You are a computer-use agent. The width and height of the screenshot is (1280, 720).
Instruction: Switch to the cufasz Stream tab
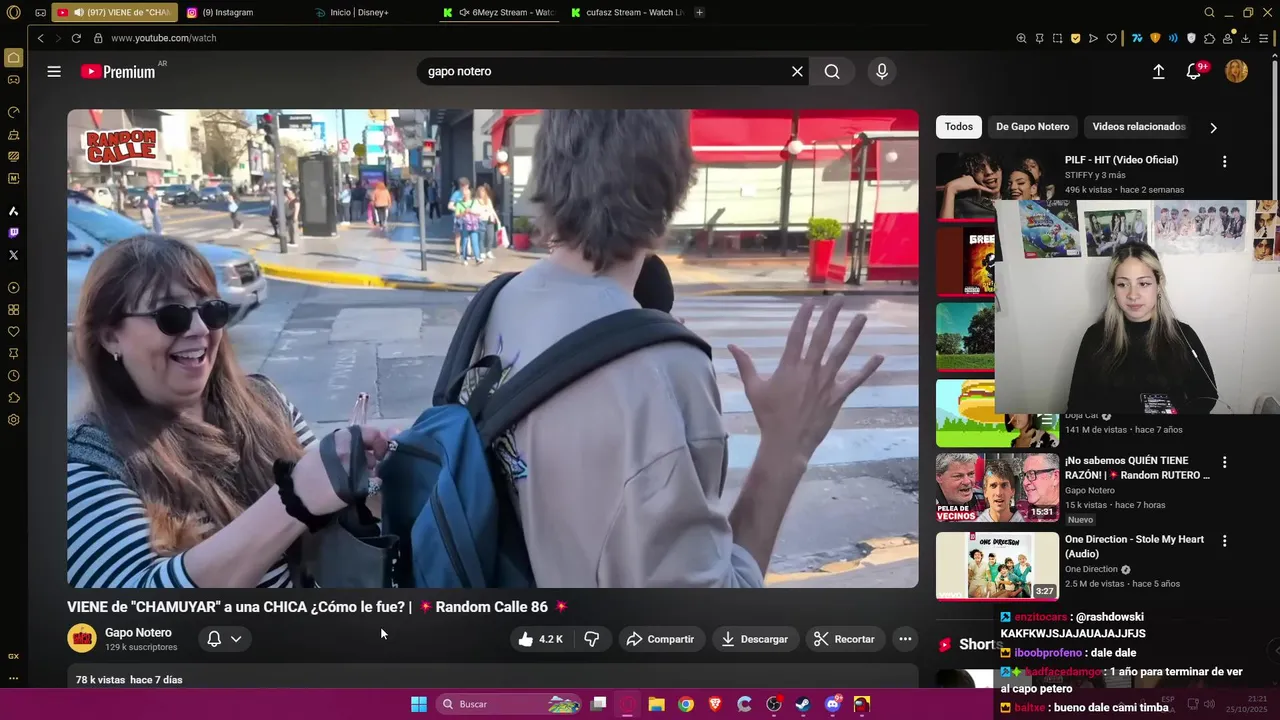point(628,13)
